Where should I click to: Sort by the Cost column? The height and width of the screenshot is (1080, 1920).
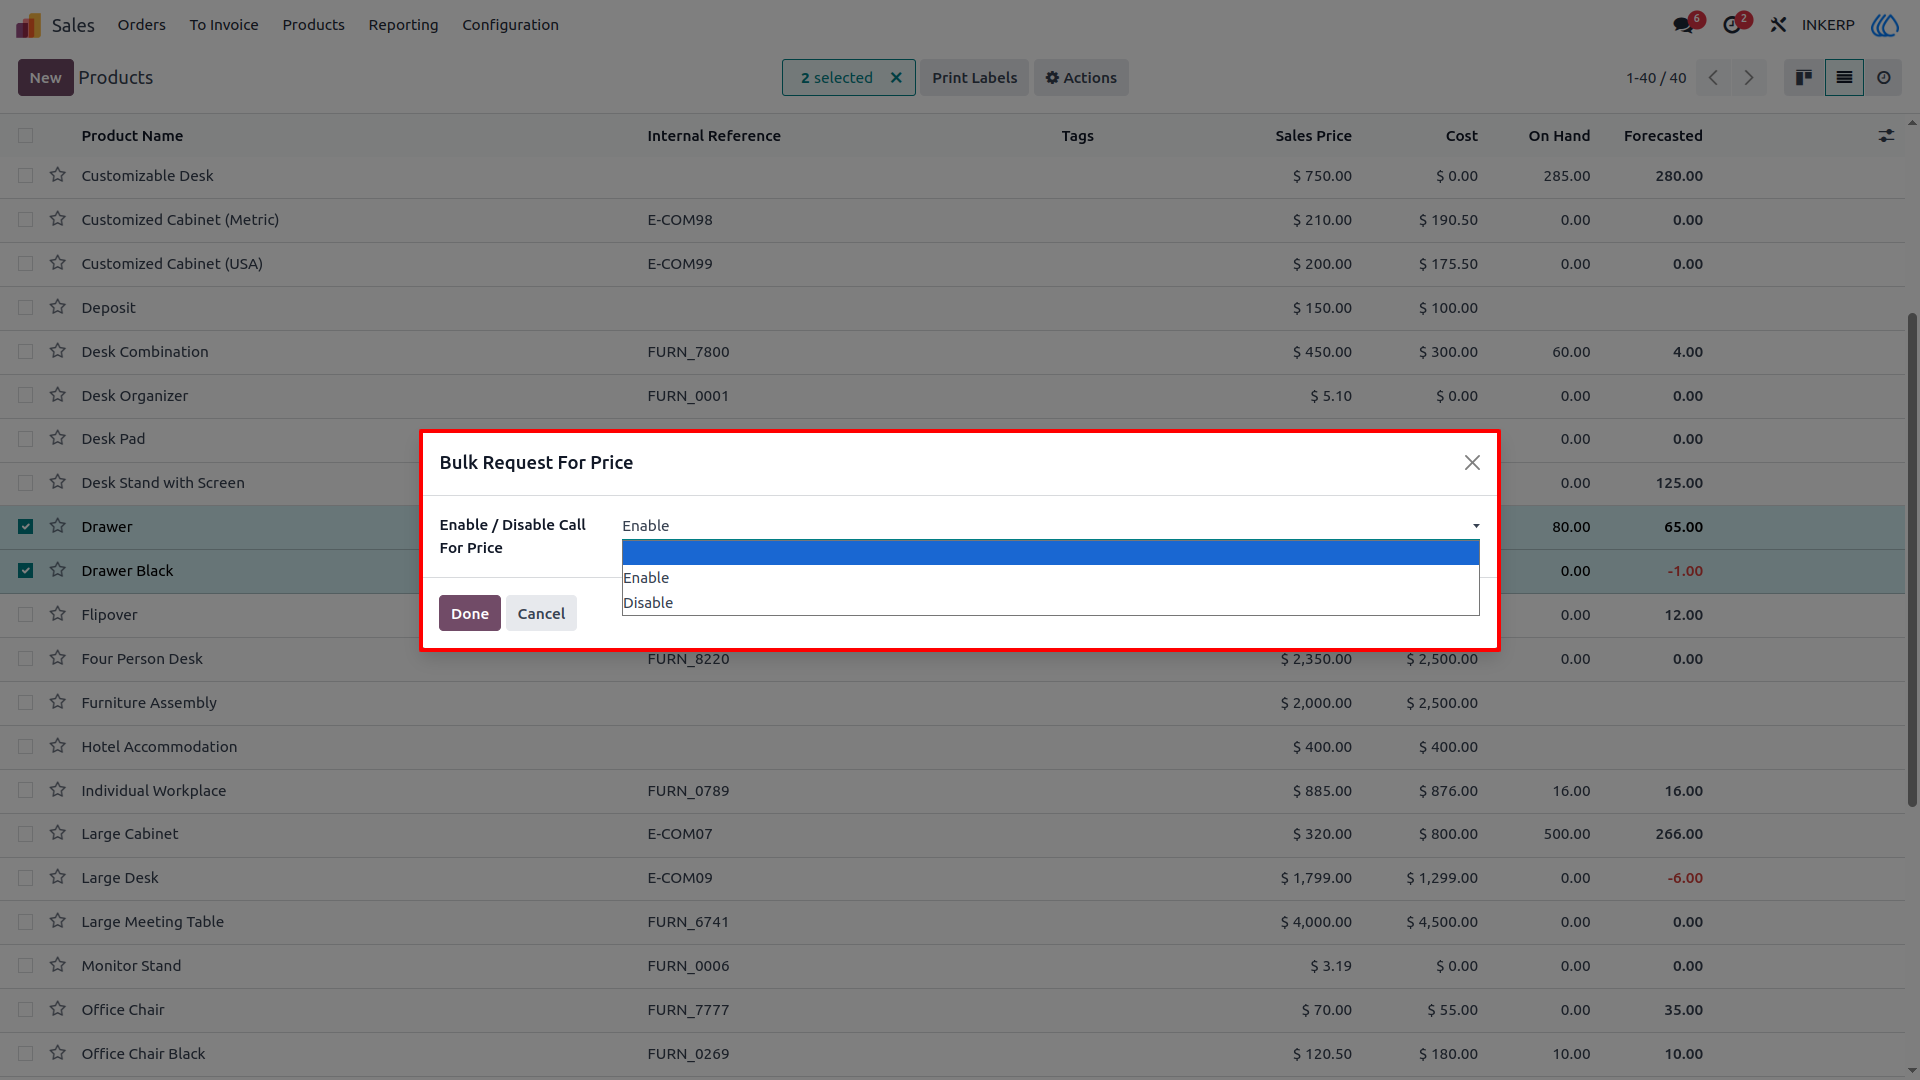coord(1461,136)
